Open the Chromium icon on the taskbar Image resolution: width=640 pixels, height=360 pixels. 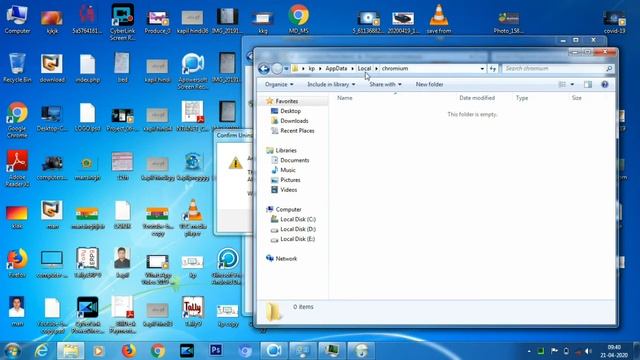(x=245, y=351)
